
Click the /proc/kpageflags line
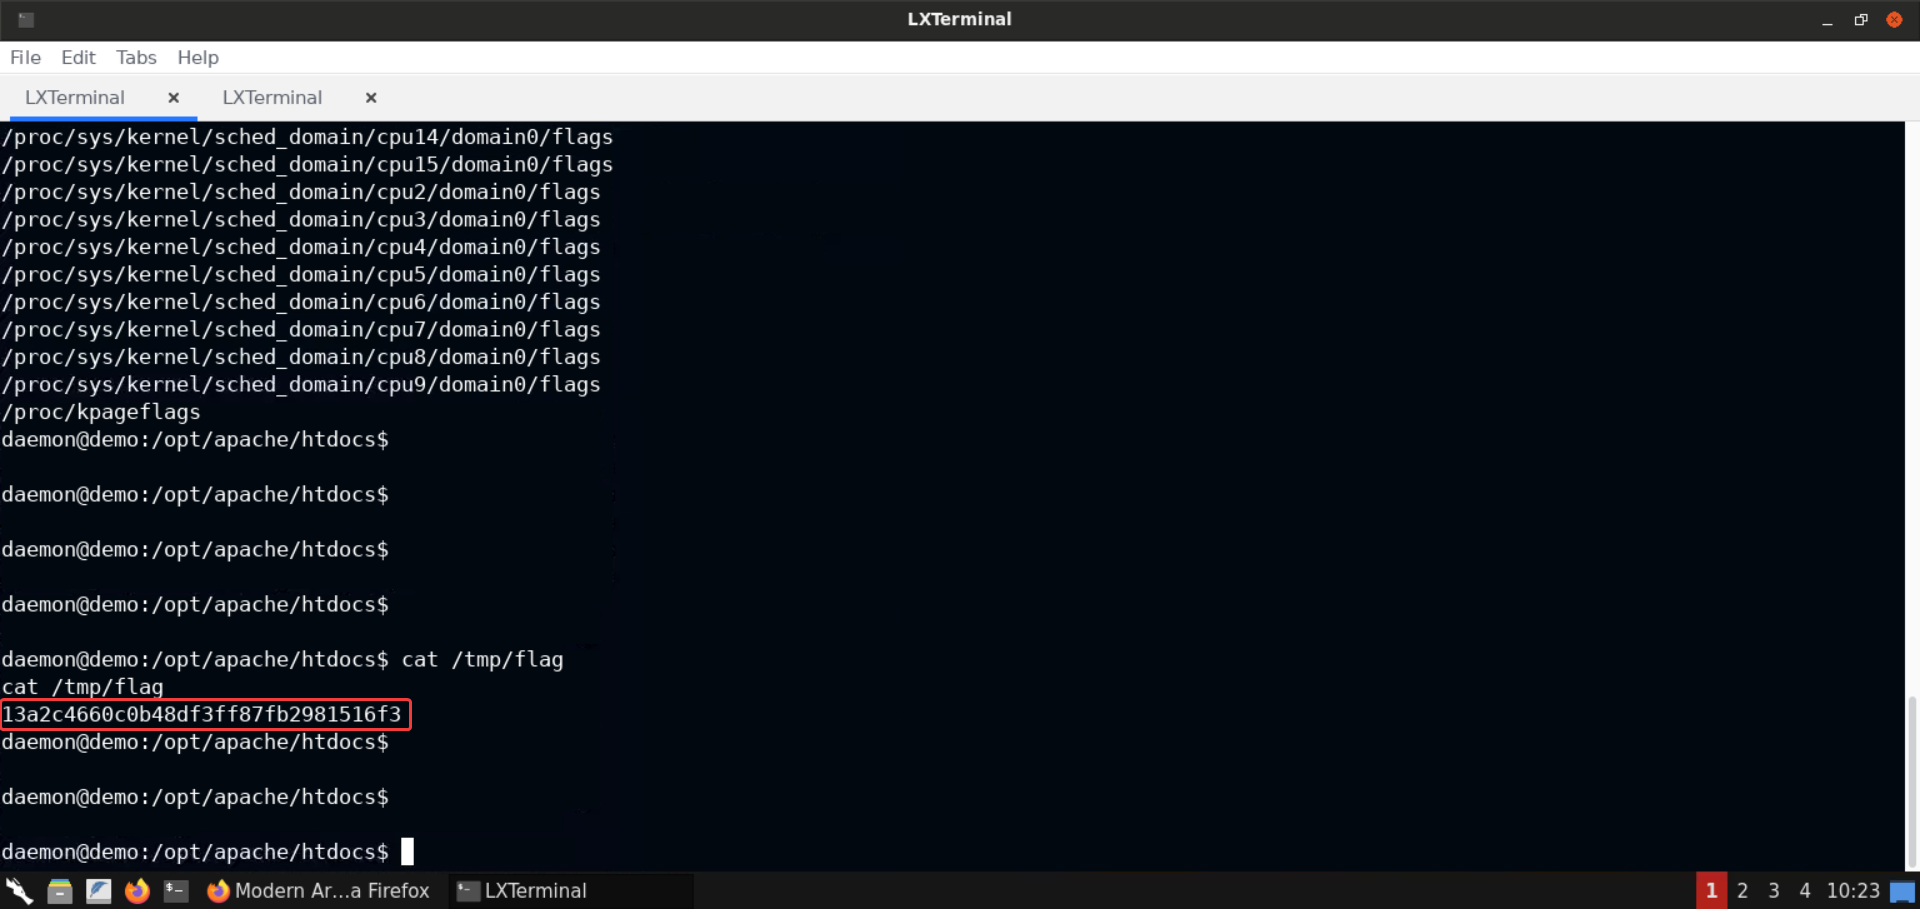(x=101, y=412)
